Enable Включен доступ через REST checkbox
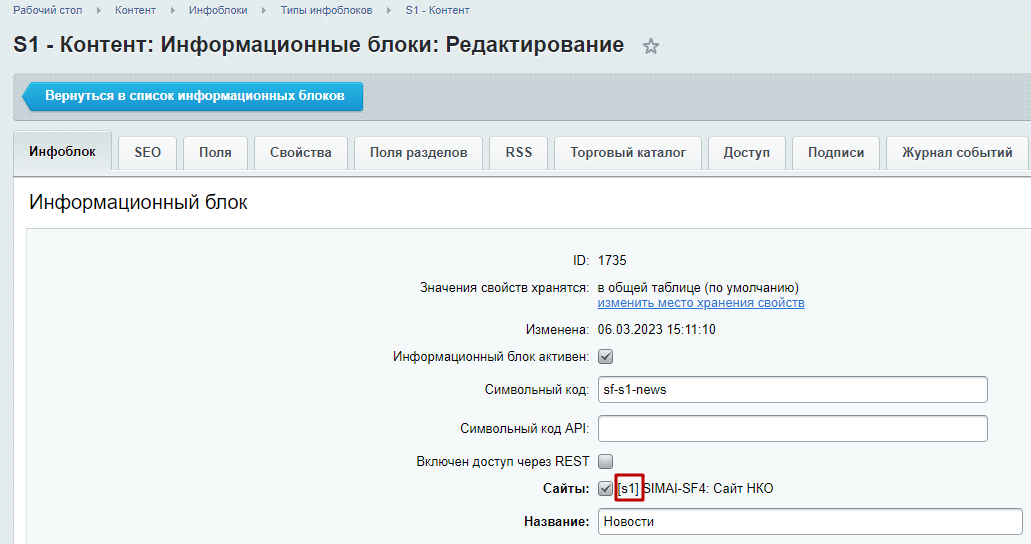 (605, 462)
